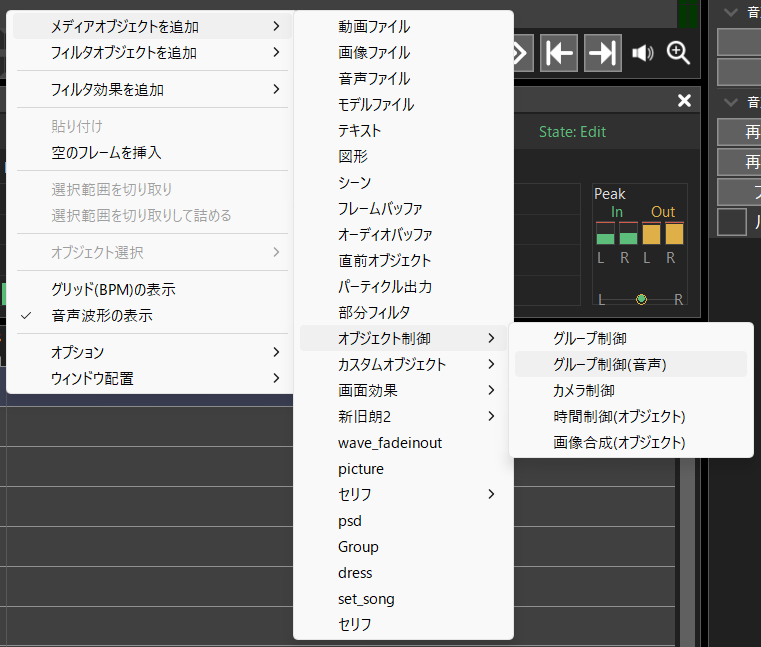This screenshot has height=647, width=761.
Task: Select the dress entry
Action: 403,573
